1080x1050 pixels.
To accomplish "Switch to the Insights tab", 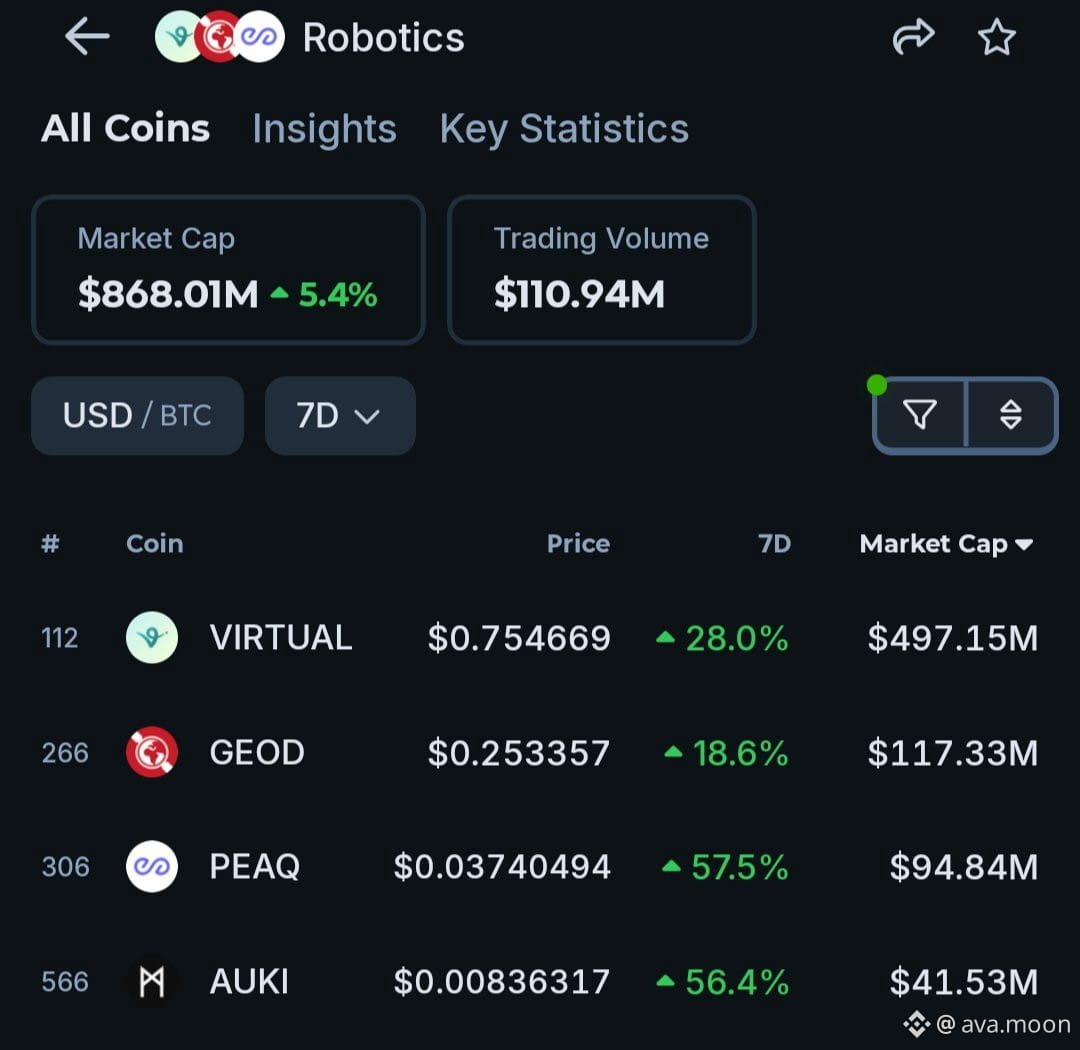I will pos(324,128).
